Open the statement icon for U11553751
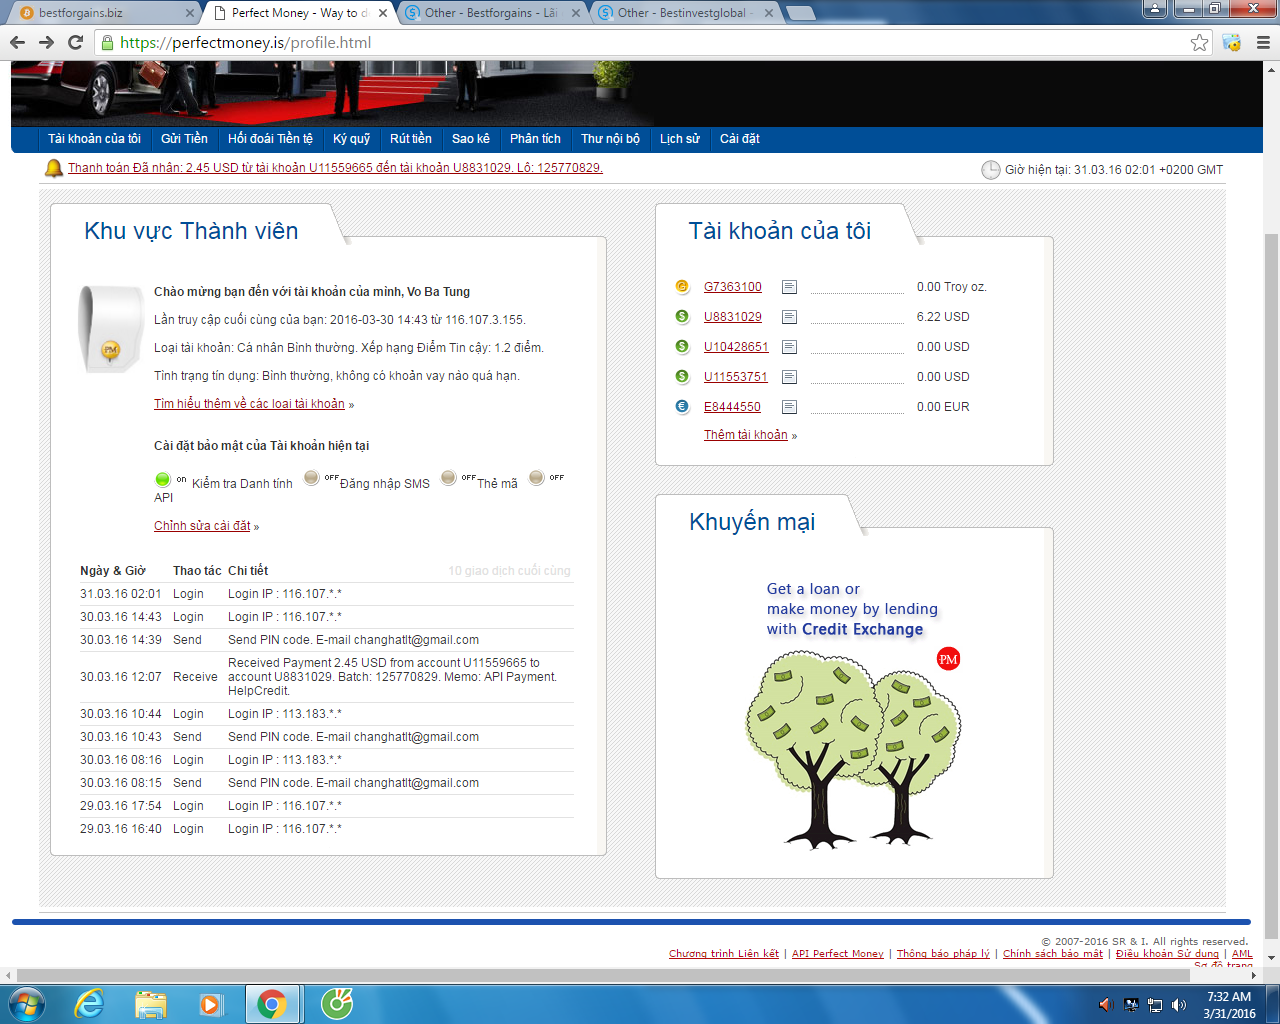 [789, 377]
